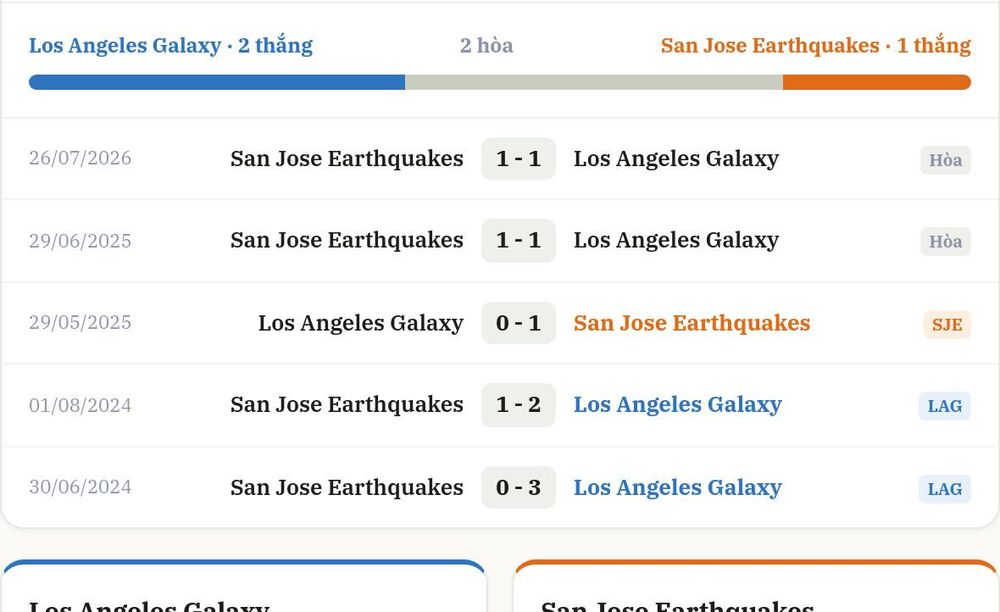
Task: Open the 0 - 1 score box
Action: click(x=518, y=323)
